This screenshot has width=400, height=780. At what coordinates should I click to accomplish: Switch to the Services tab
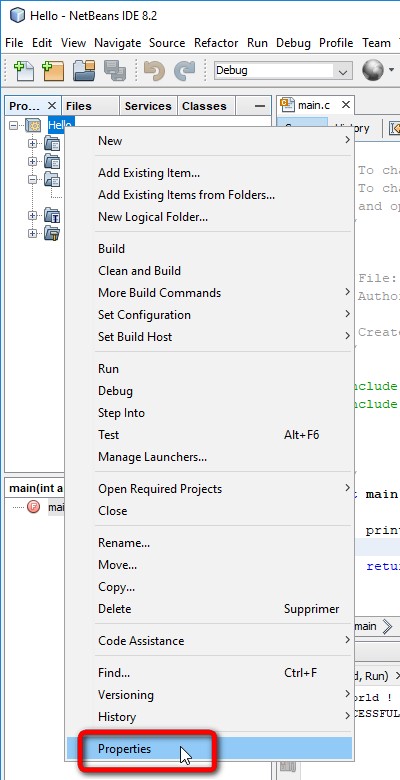point(148,106)
